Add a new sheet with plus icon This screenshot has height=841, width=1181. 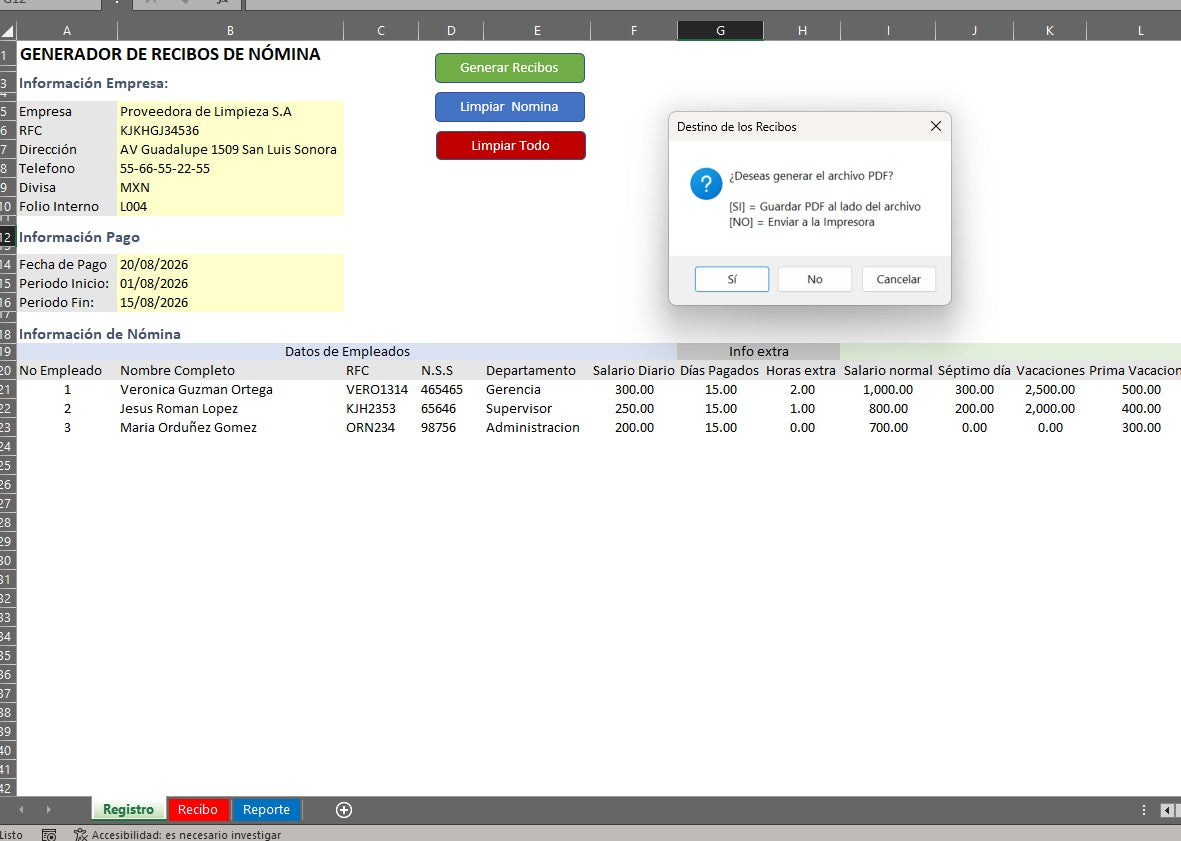pyautogui.click(x=343, y=809)
